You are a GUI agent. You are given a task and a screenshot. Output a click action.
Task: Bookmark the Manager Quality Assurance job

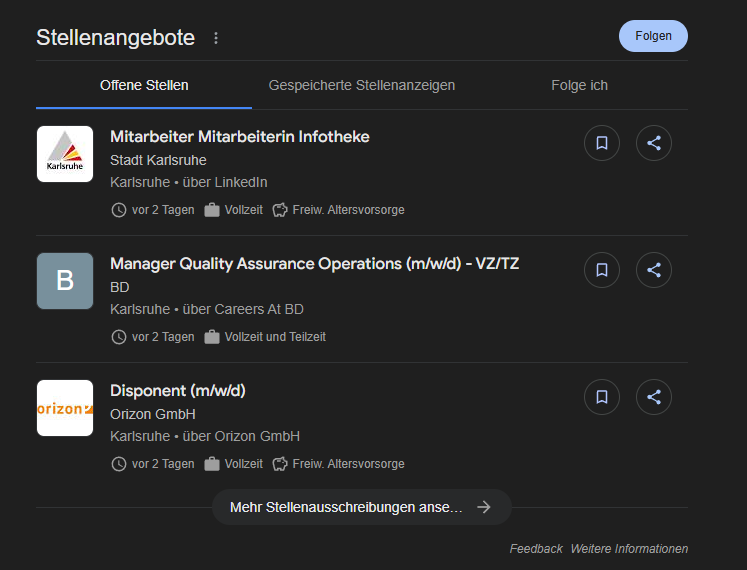pyautogui.click(x=602, y=270)
